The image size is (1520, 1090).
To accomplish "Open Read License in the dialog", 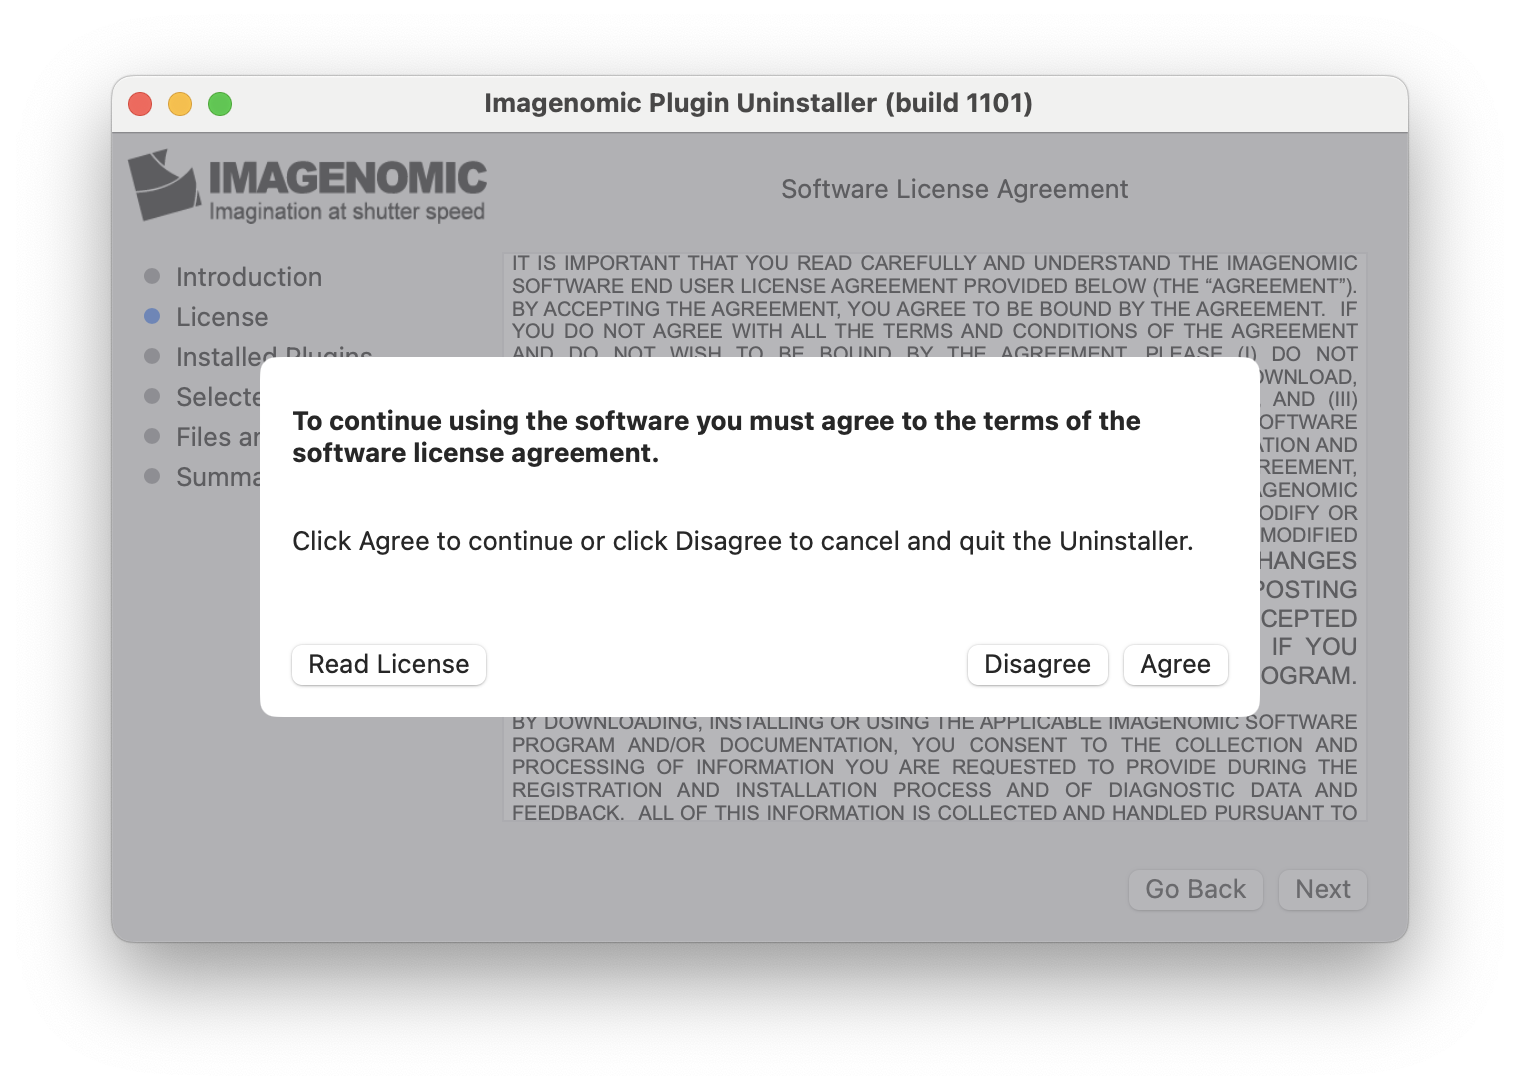I will [x=389, y=665].
